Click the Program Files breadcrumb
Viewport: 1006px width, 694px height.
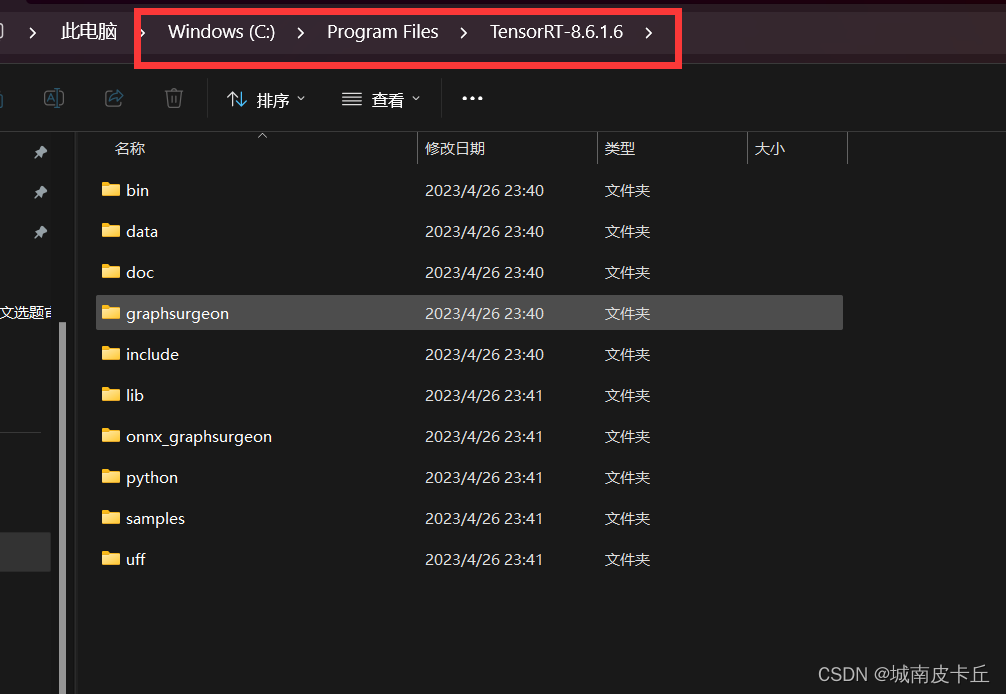coord(382,31)
